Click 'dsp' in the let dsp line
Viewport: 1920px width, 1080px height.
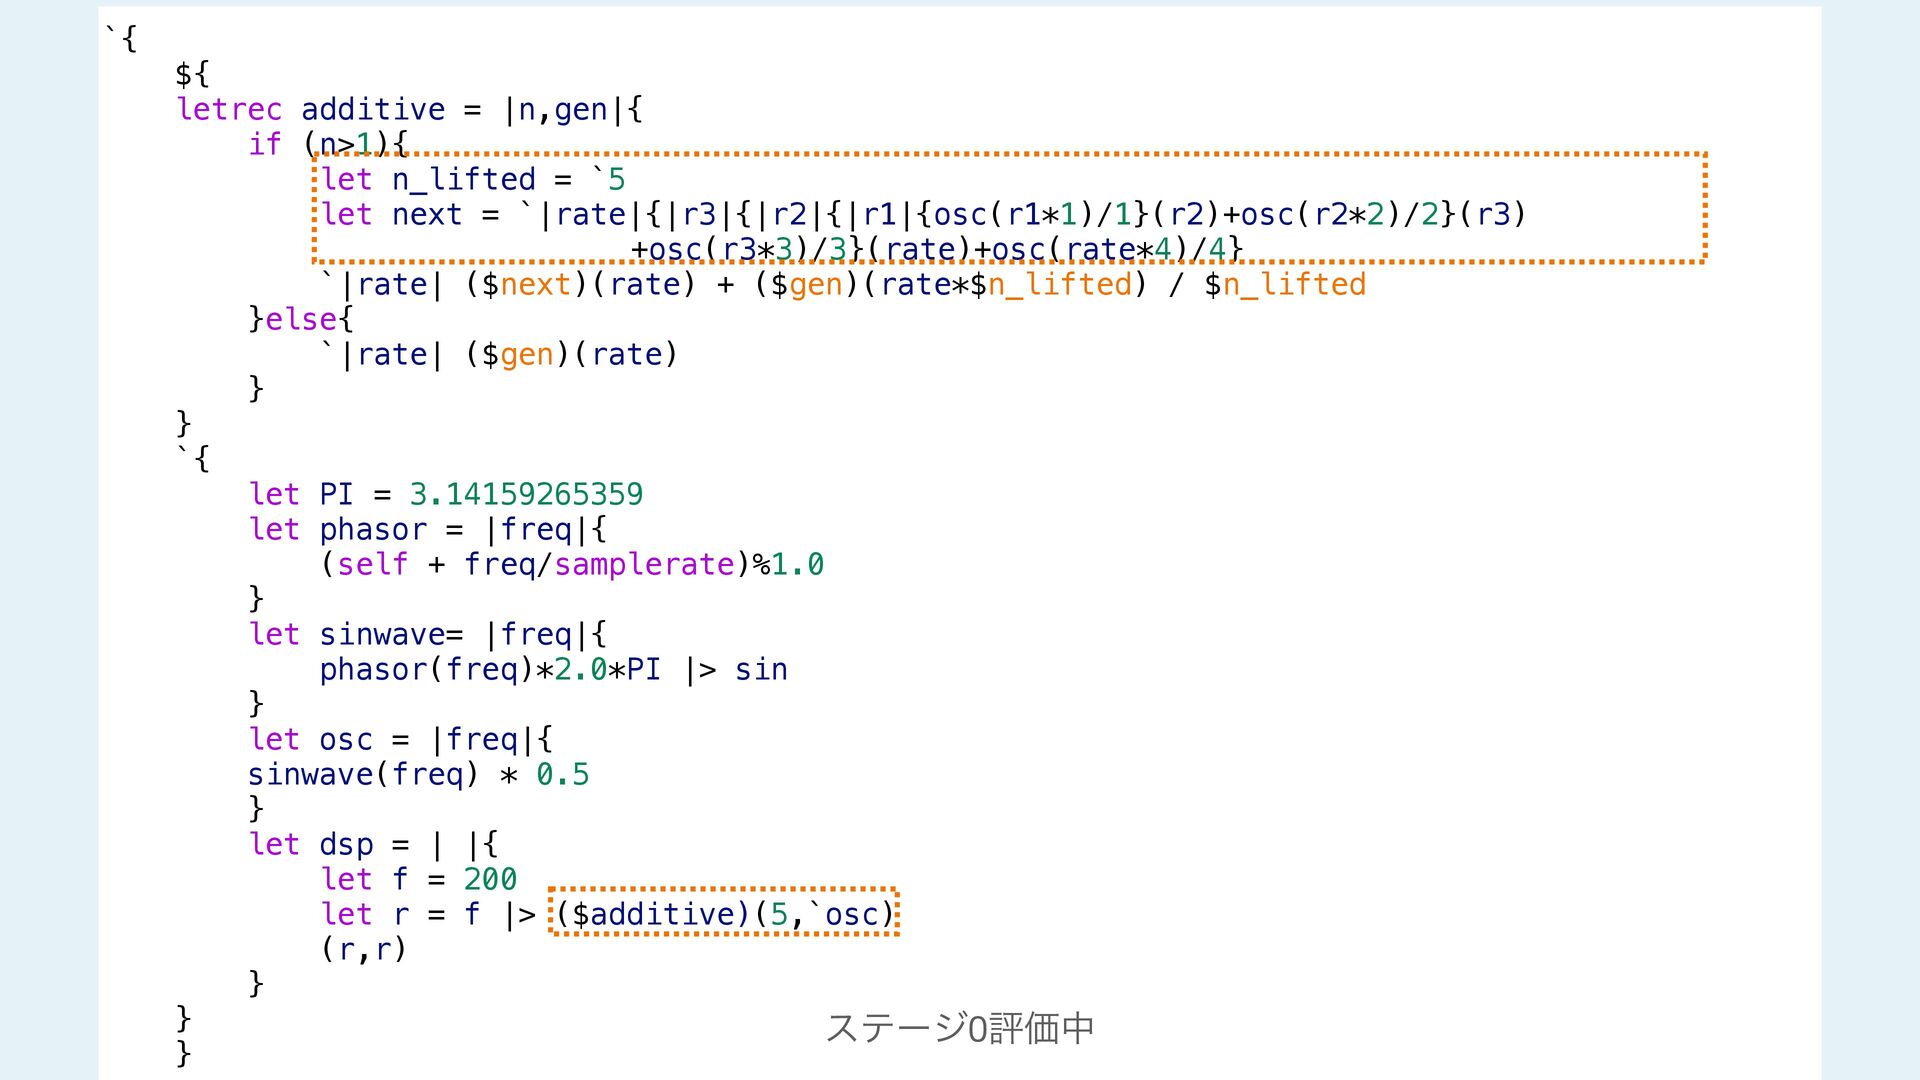pos(346,844)
